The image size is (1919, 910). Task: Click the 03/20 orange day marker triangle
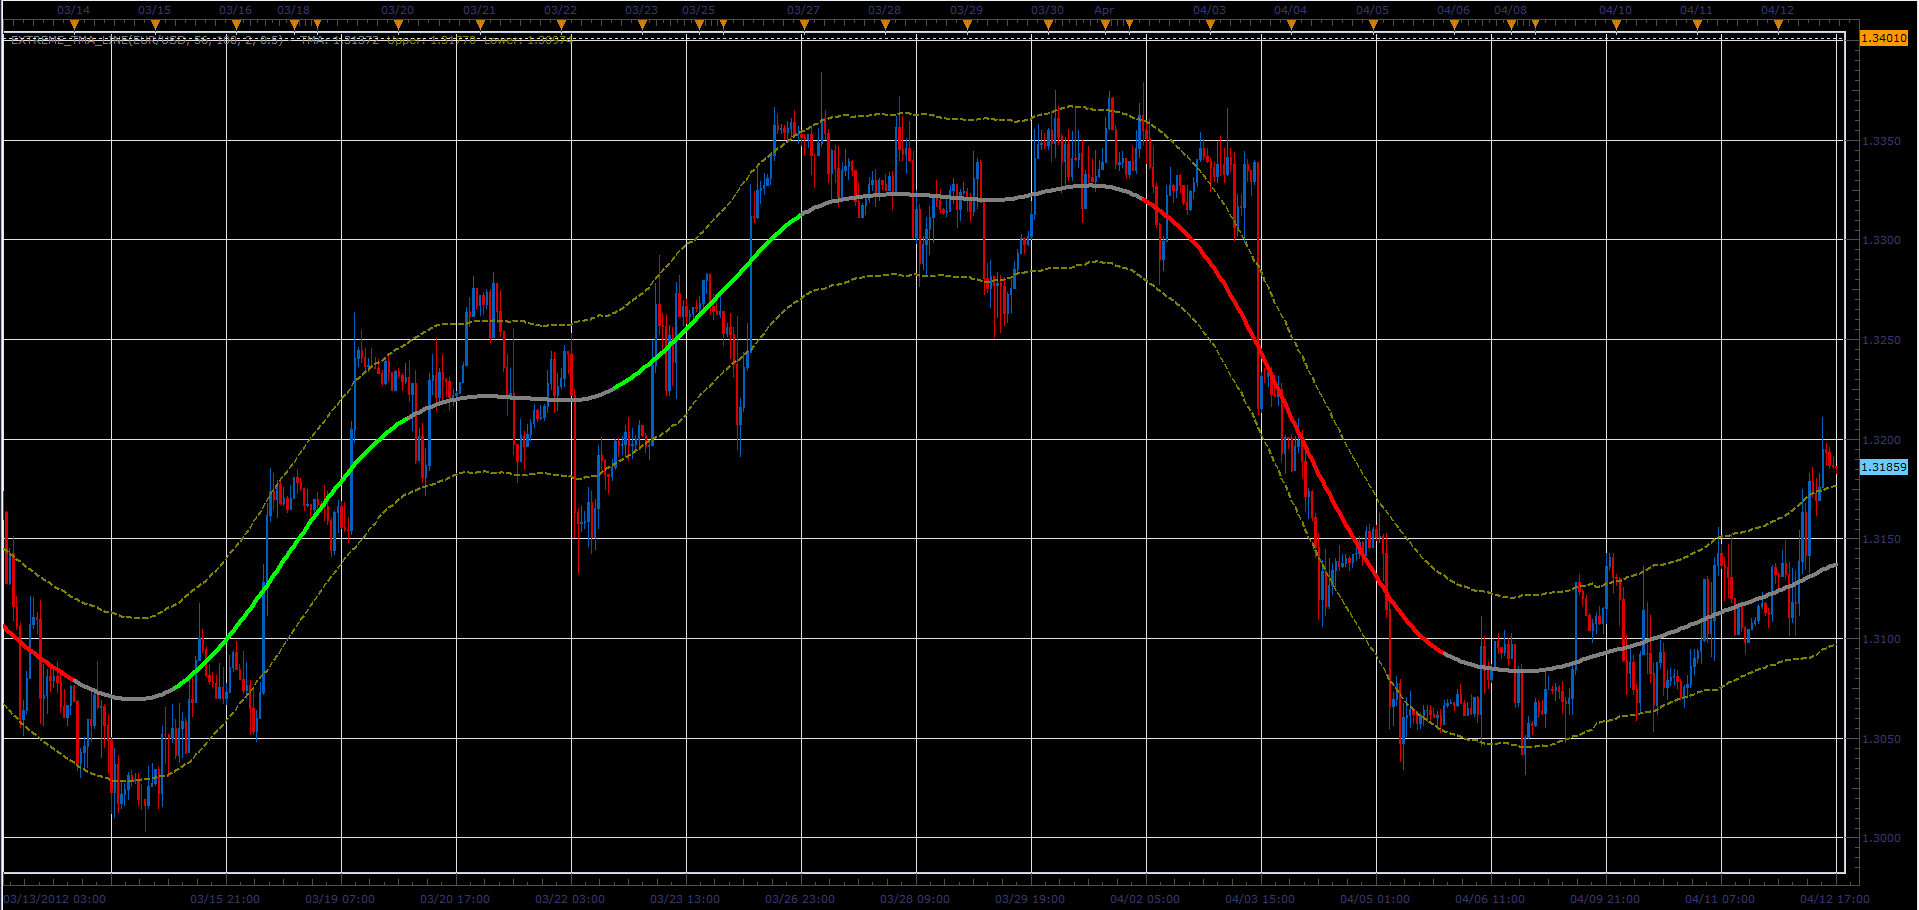point(397,22)
